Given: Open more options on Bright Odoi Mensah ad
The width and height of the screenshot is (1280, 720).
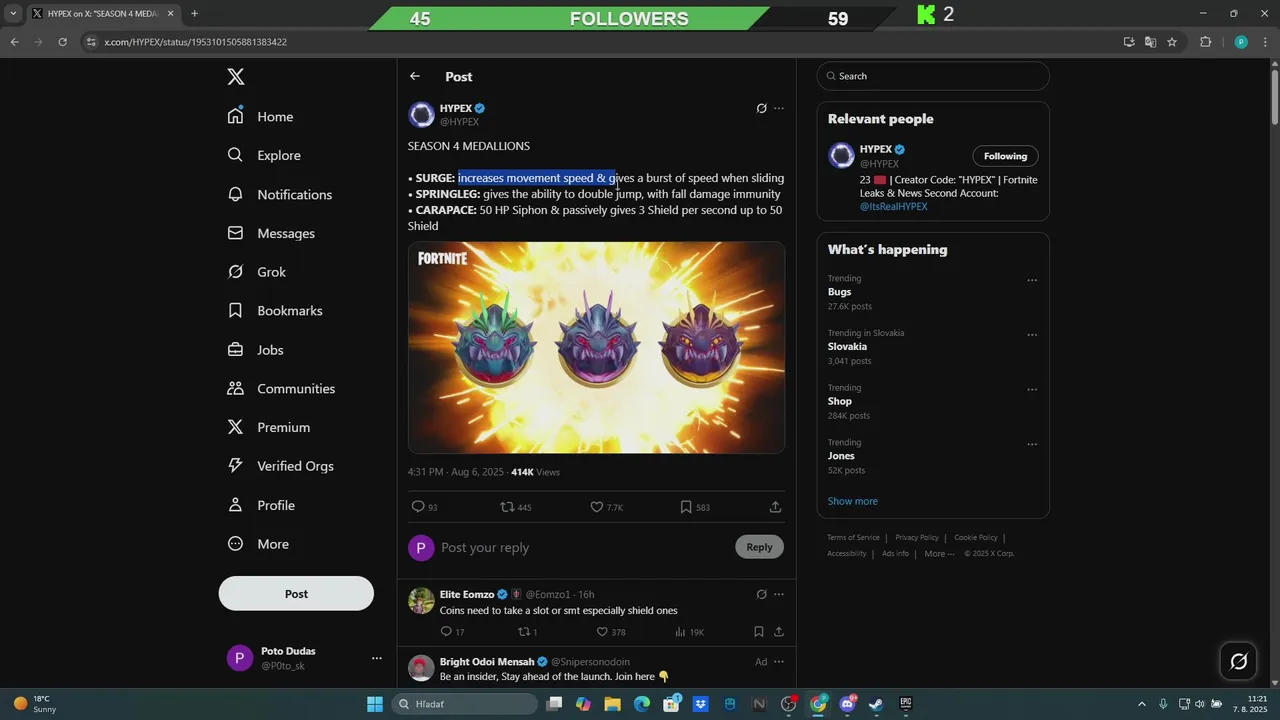Looking at the screenshot, I should [x=779, y=662].
